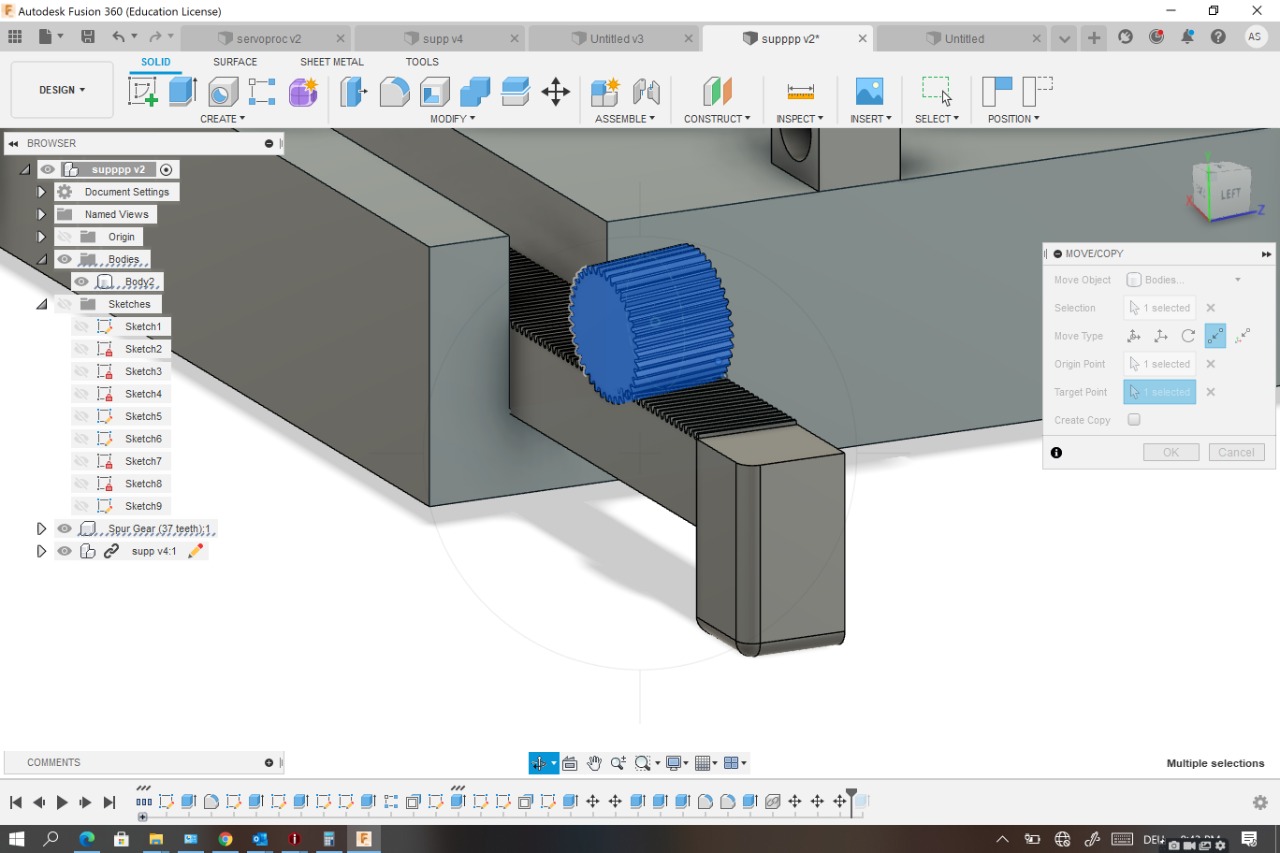Open the TOOLS tab
Screen dimensions: 1280x853
click(x=422, y=62)
